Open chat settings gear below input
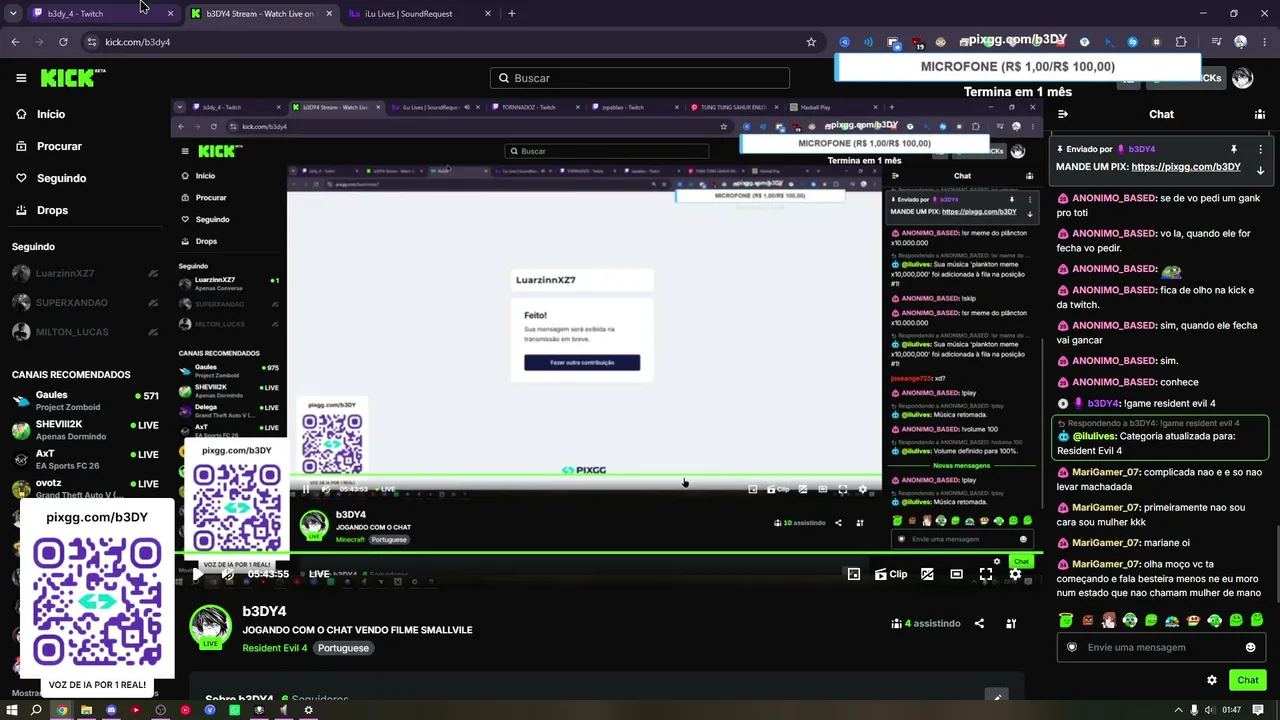Screen dimensions: 1280x720 [1212, 680]
